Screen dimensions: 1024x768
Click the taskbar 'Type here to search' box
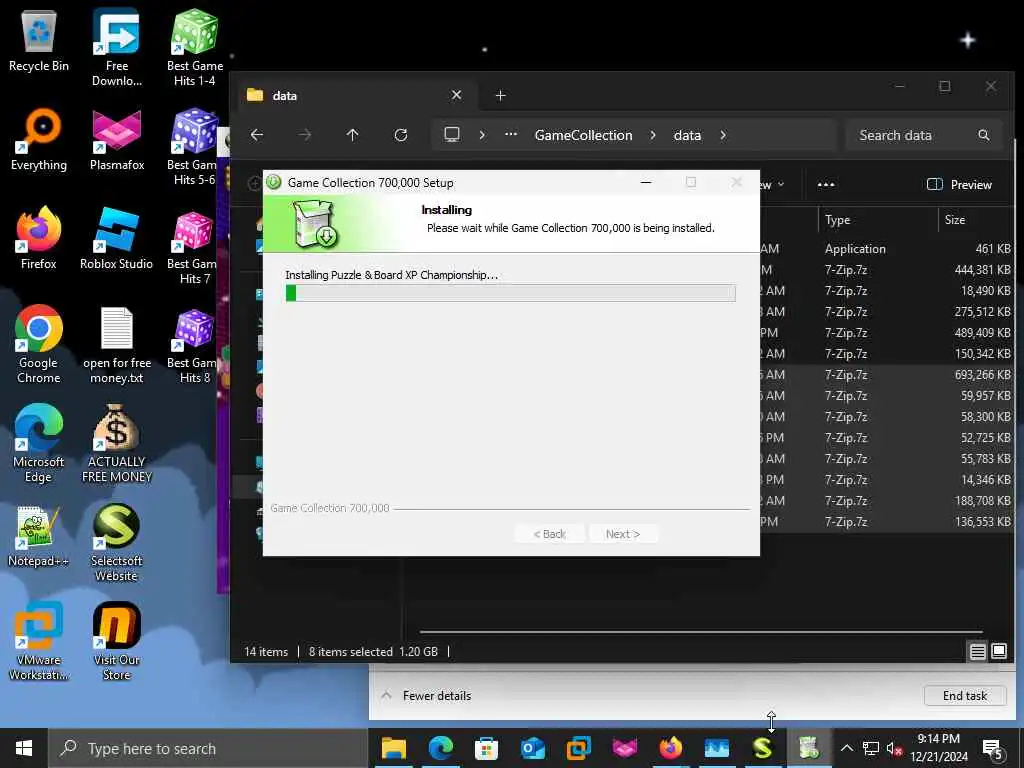pos(209,748)
